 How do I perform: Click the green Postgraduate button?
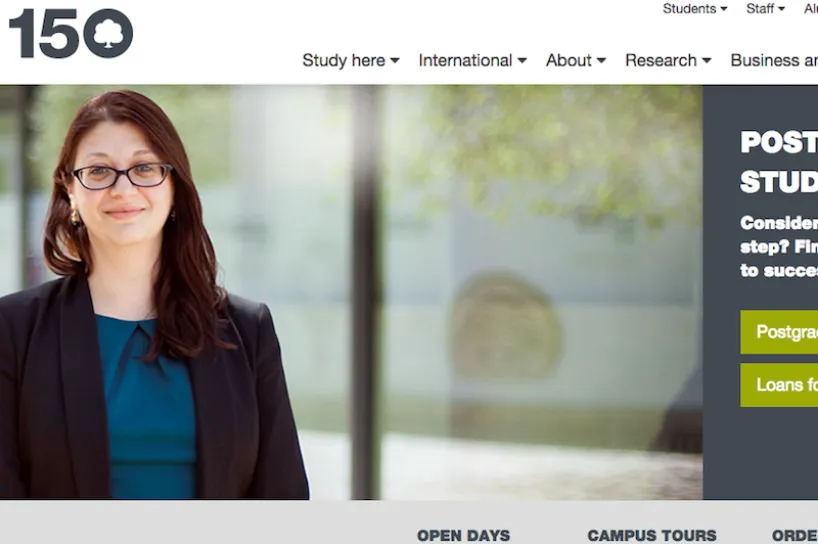tap(779, 332)
